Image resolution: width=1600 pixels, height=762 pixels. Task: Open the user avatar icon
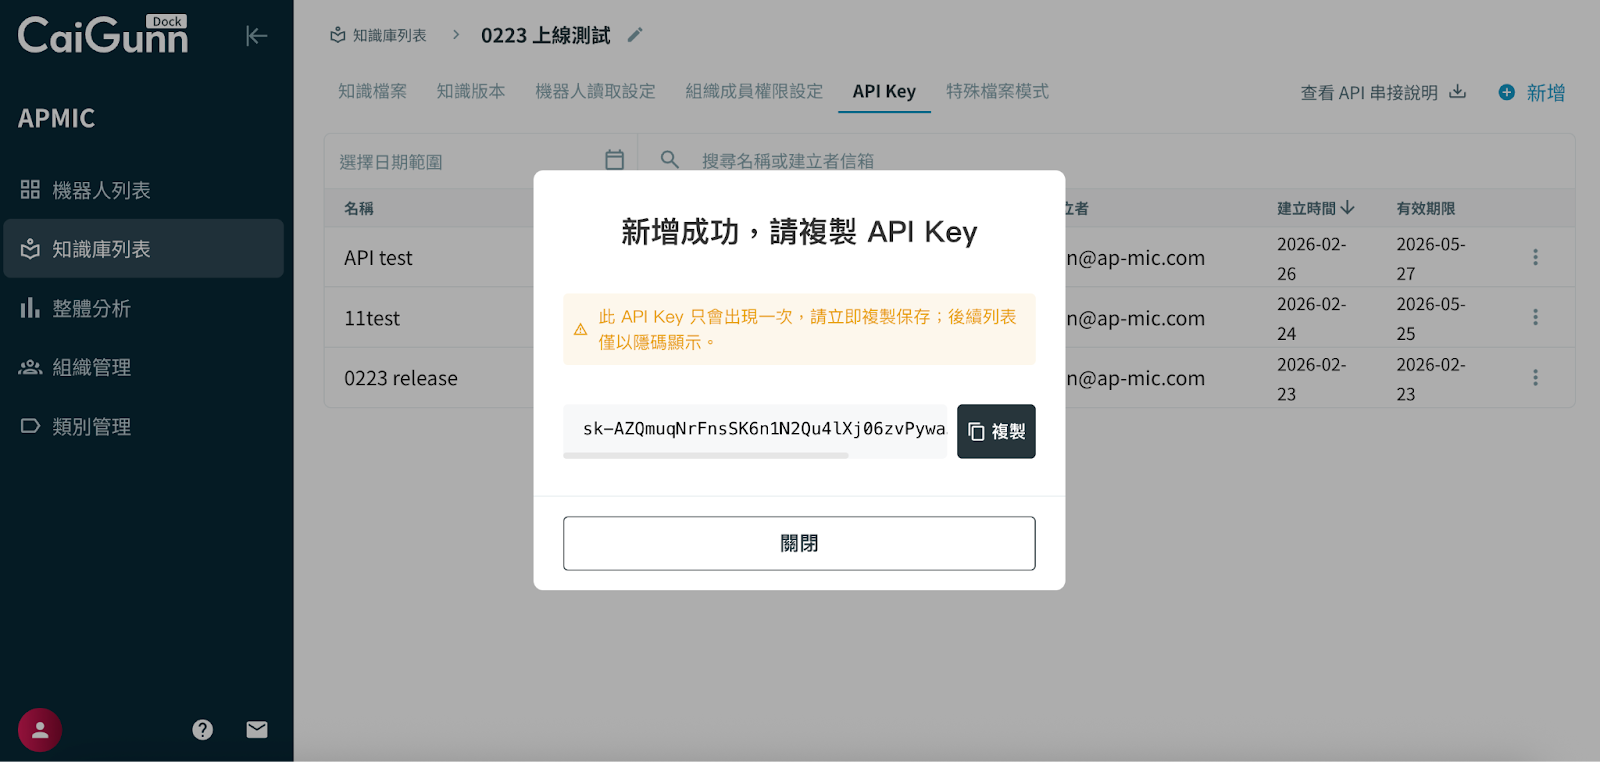(x=40, y=730)
